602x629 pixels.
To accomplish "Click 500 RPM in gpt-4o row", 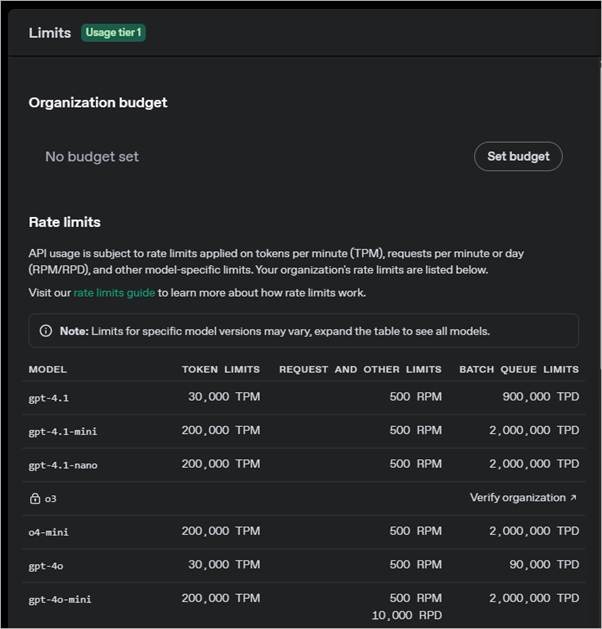I will click(x=416, y=565).
